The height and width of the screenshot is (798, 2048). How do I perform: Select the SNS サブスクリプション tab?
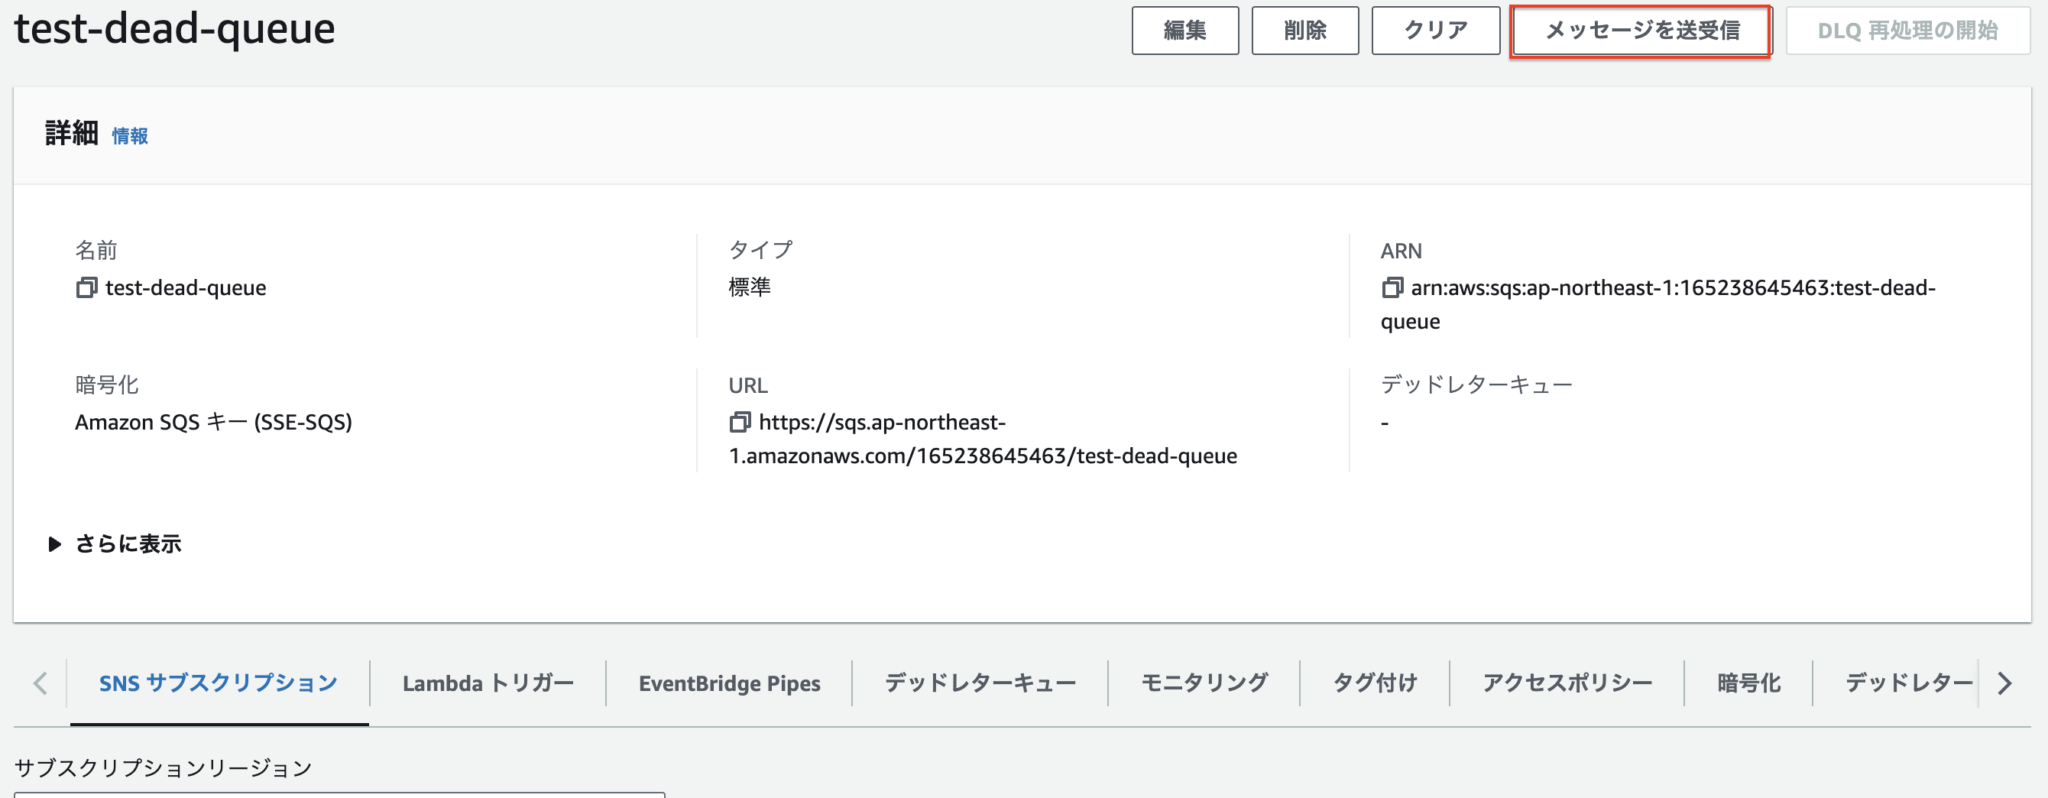click(x=218, y=683)
